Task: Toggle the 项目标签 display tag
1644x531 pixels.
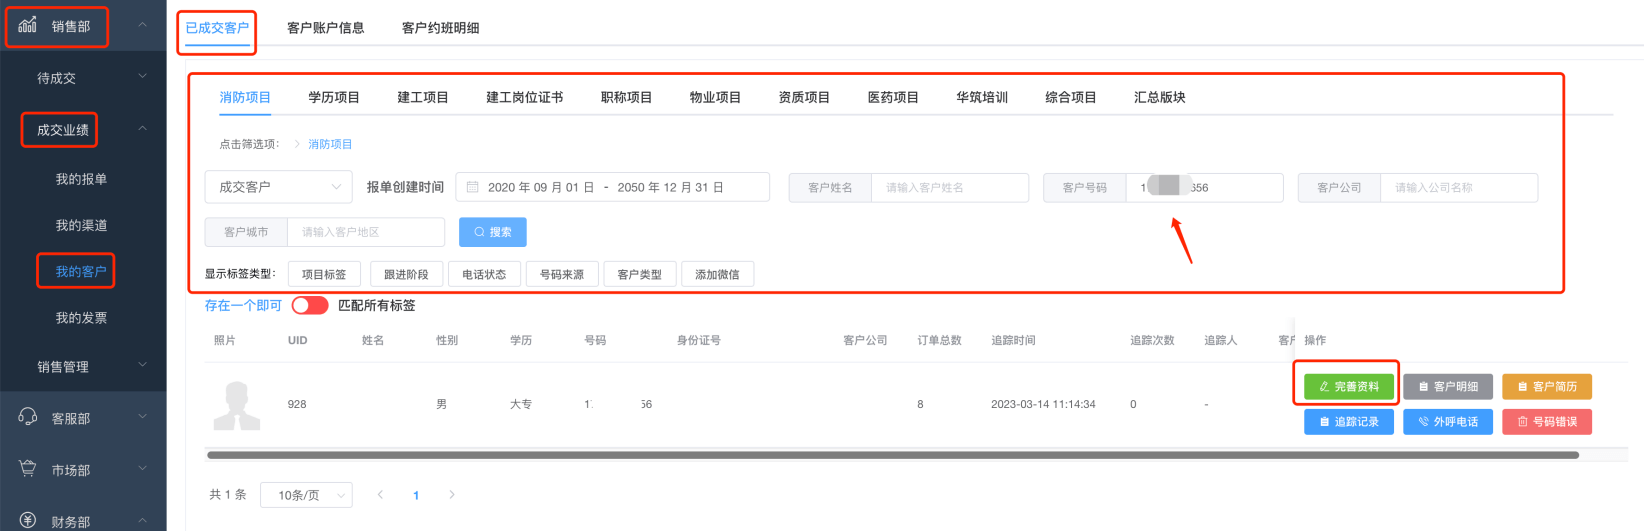Action: 324,274
